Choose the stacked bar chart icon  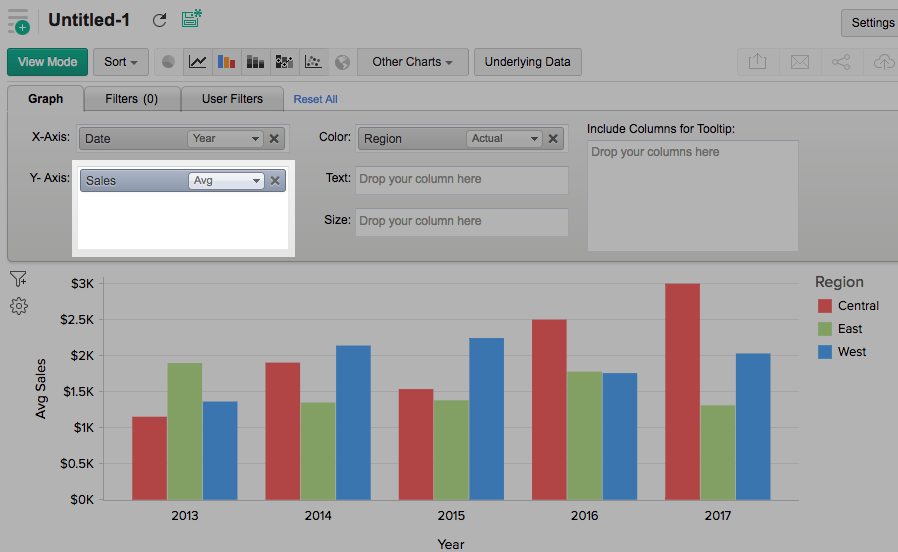pos(256,62)
